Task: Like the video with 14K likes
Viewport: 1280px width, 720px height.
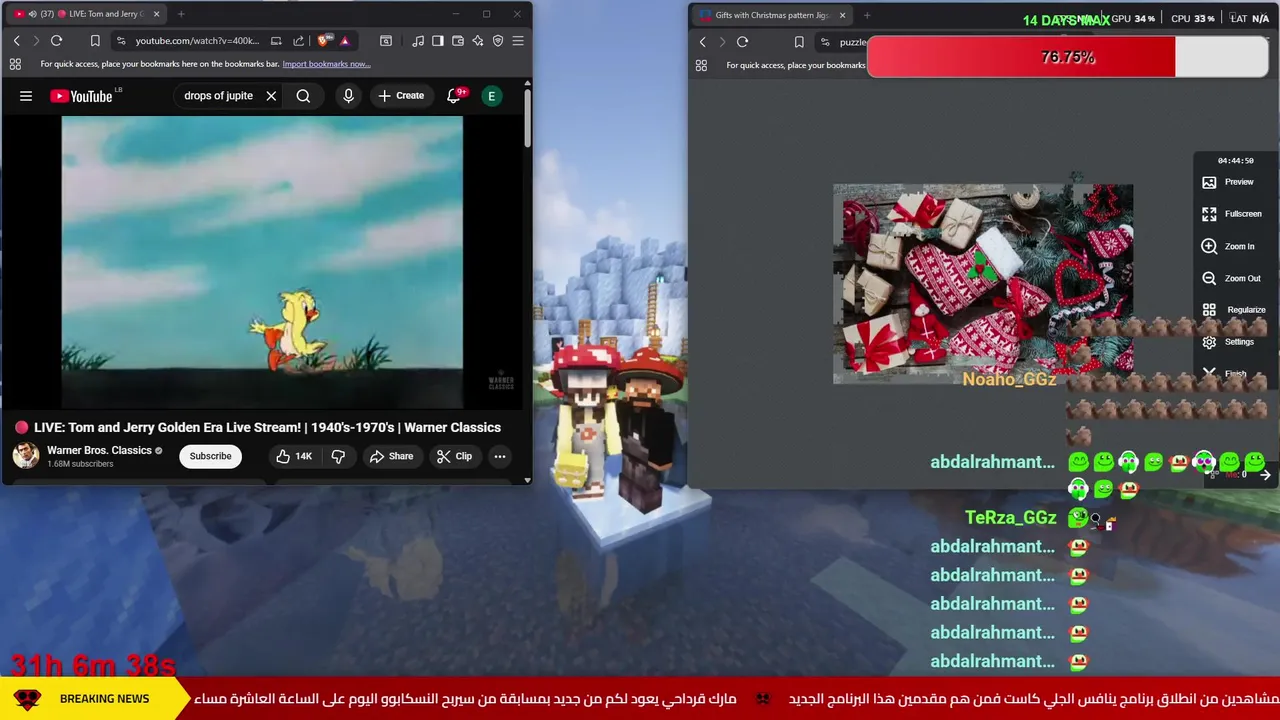Action: (x=294, y=456)
